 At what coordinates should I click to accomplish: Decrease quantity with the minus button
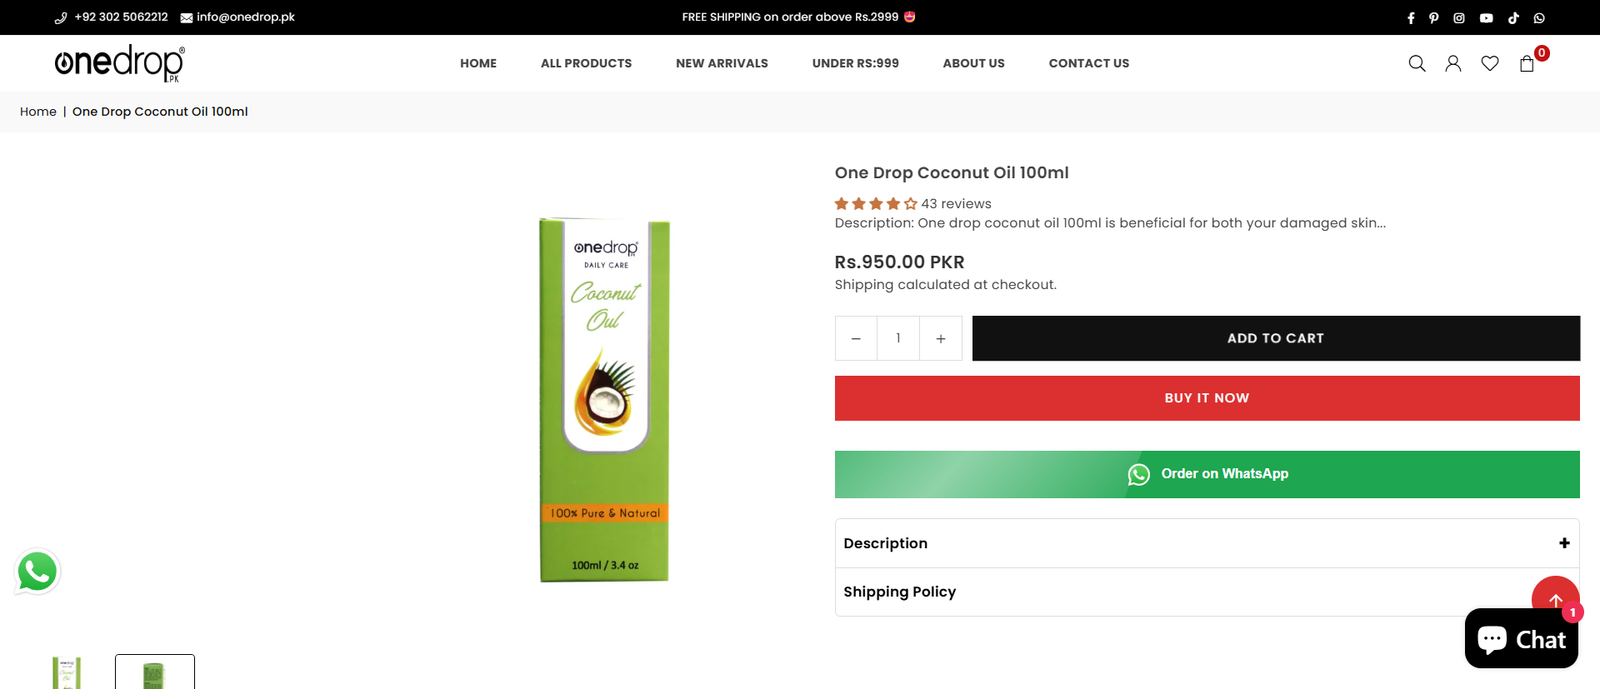856,339
